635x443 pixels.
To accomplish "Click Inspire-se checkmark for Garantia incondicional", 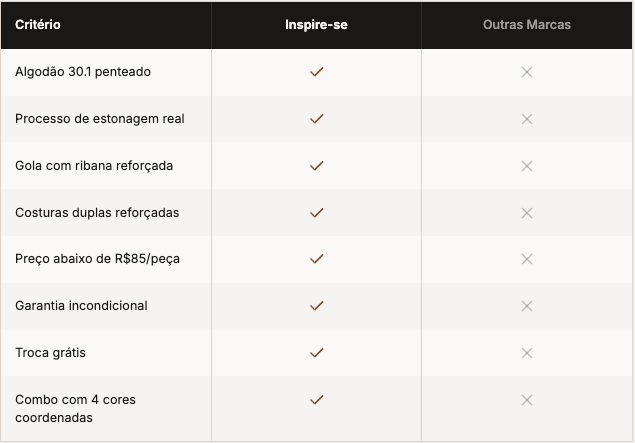I will coord(317,305).
